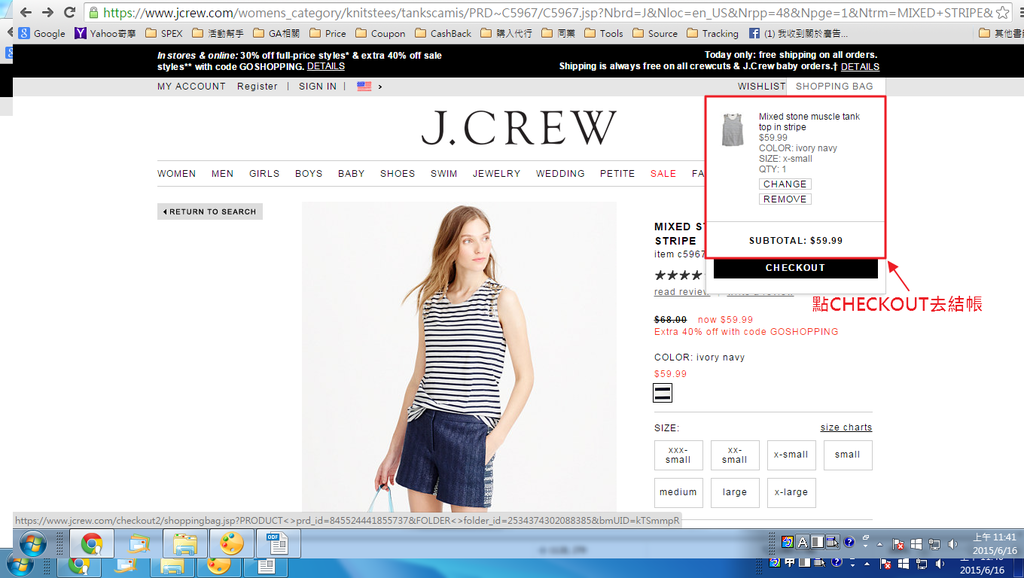Open the SALE menu
This screenshot has width=1024, height=578.
coord(663,174)
